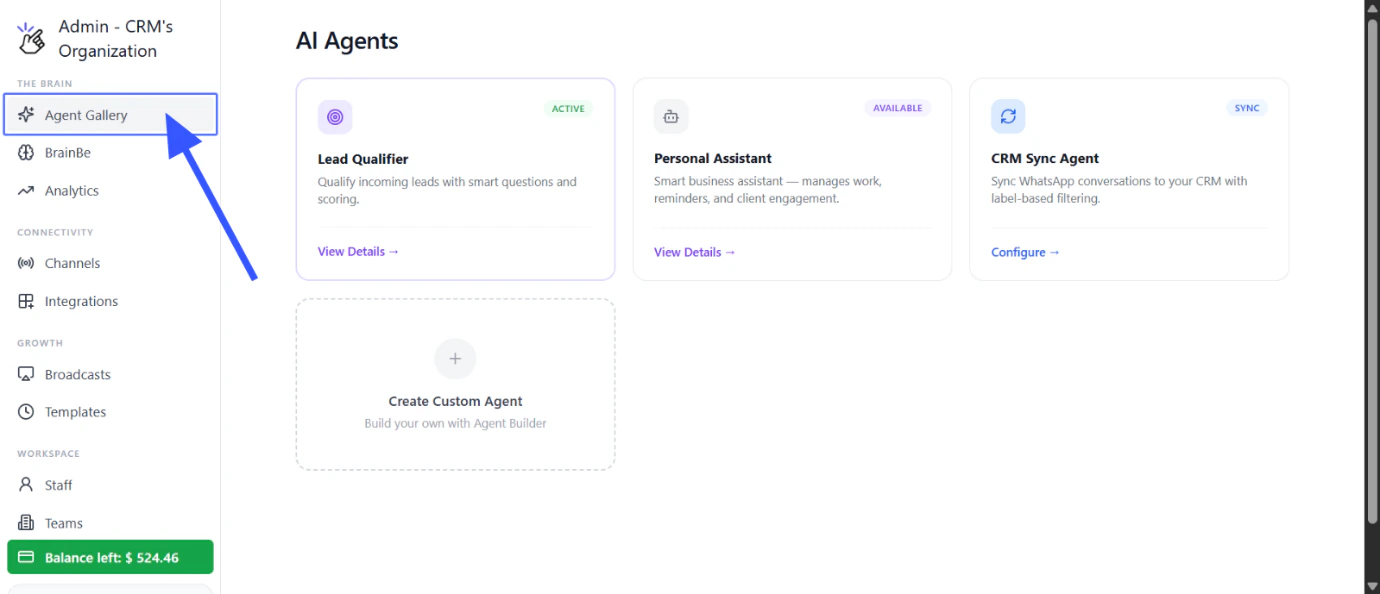Open Configure link for CRM Sync Agent

1025,252
